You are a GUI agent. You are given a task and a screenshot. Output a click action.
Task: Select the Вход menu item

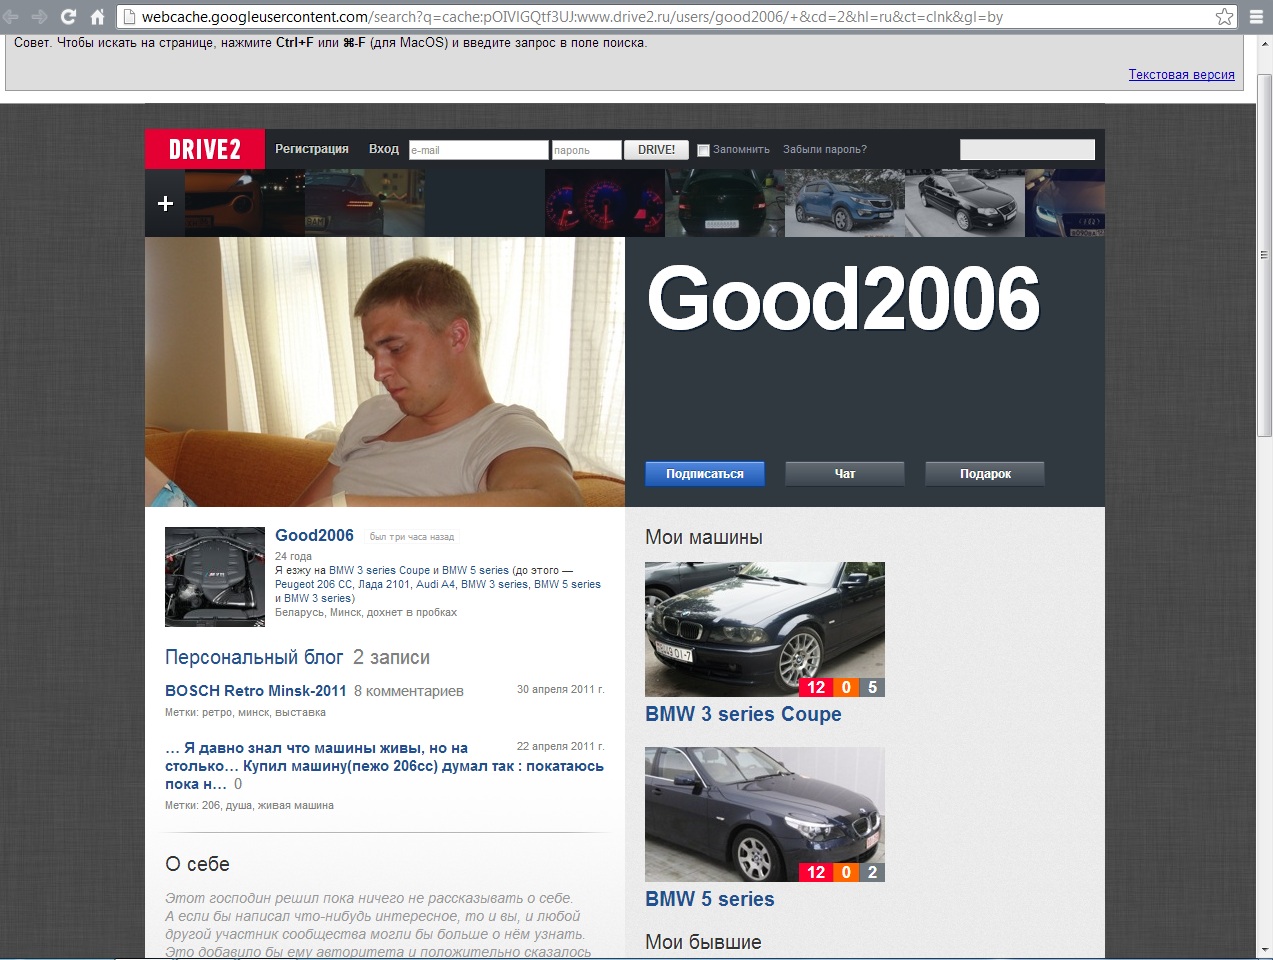pos(384,149)
